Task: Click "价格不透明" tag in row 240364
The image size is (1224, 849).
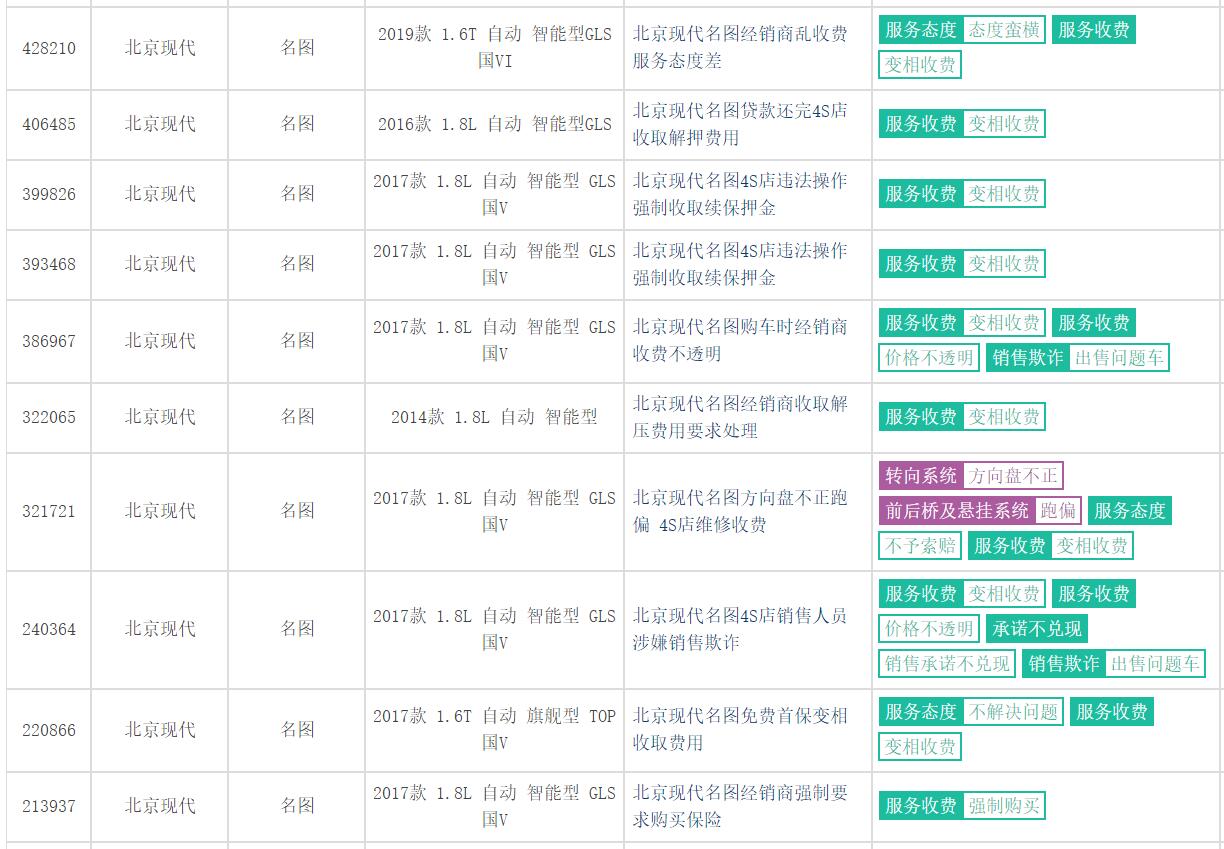Action: click(x=929, y=629)
